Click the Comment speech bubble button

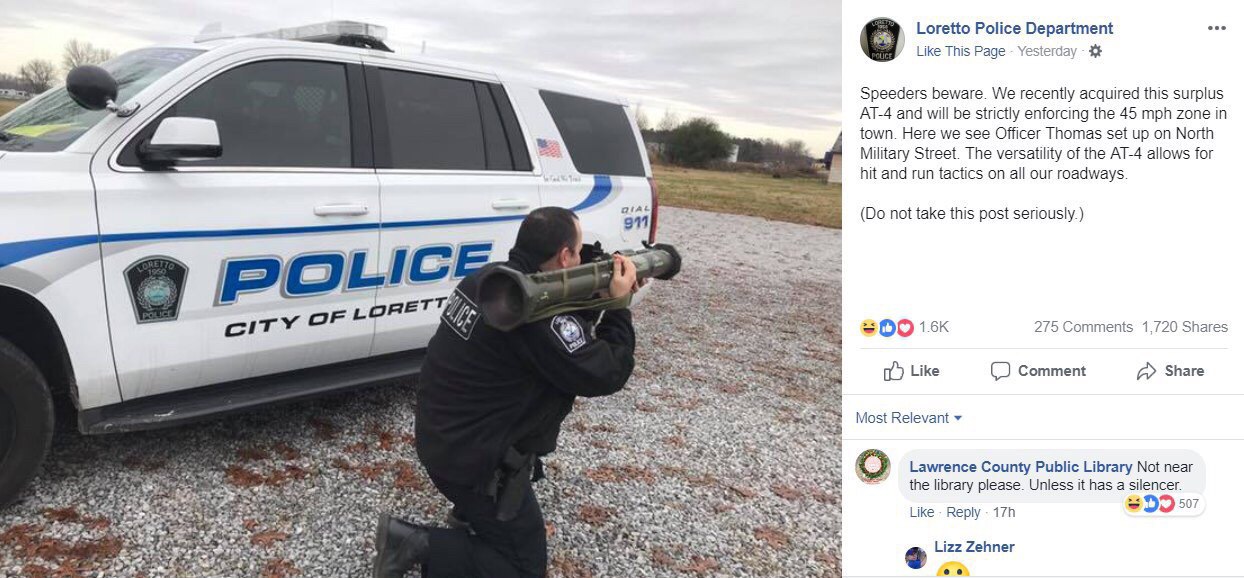click(x=1038, y=371)
